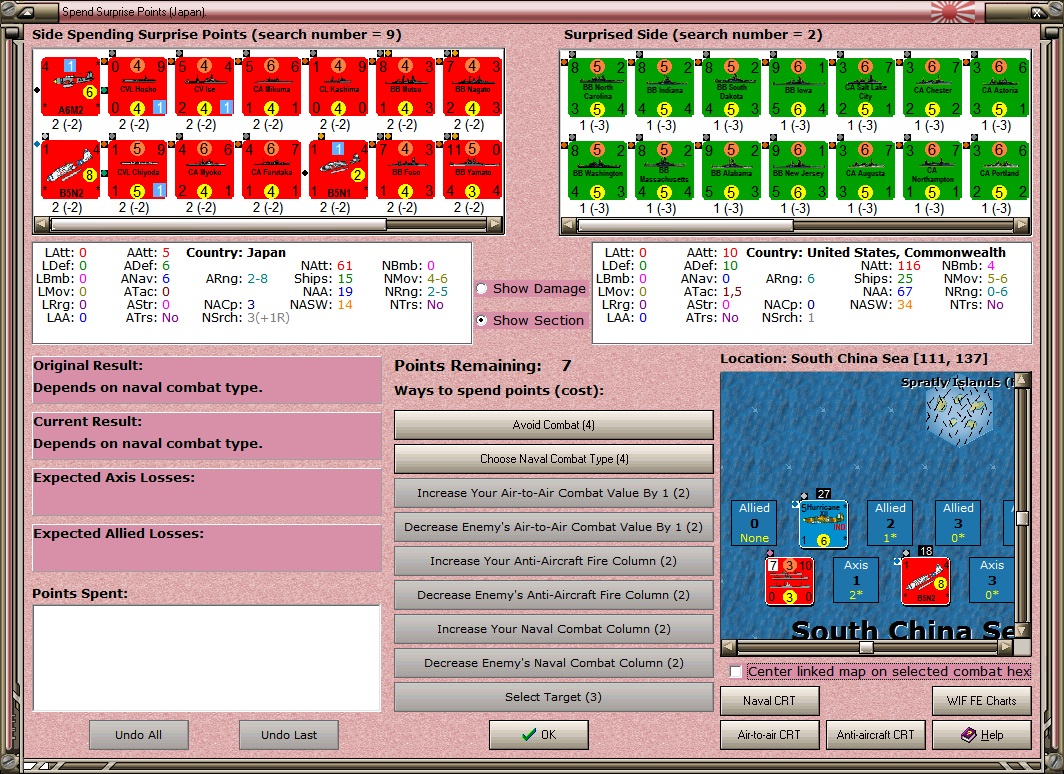Increase your naval combat column
1064x774 pixels.
click(x=554, y=629)
